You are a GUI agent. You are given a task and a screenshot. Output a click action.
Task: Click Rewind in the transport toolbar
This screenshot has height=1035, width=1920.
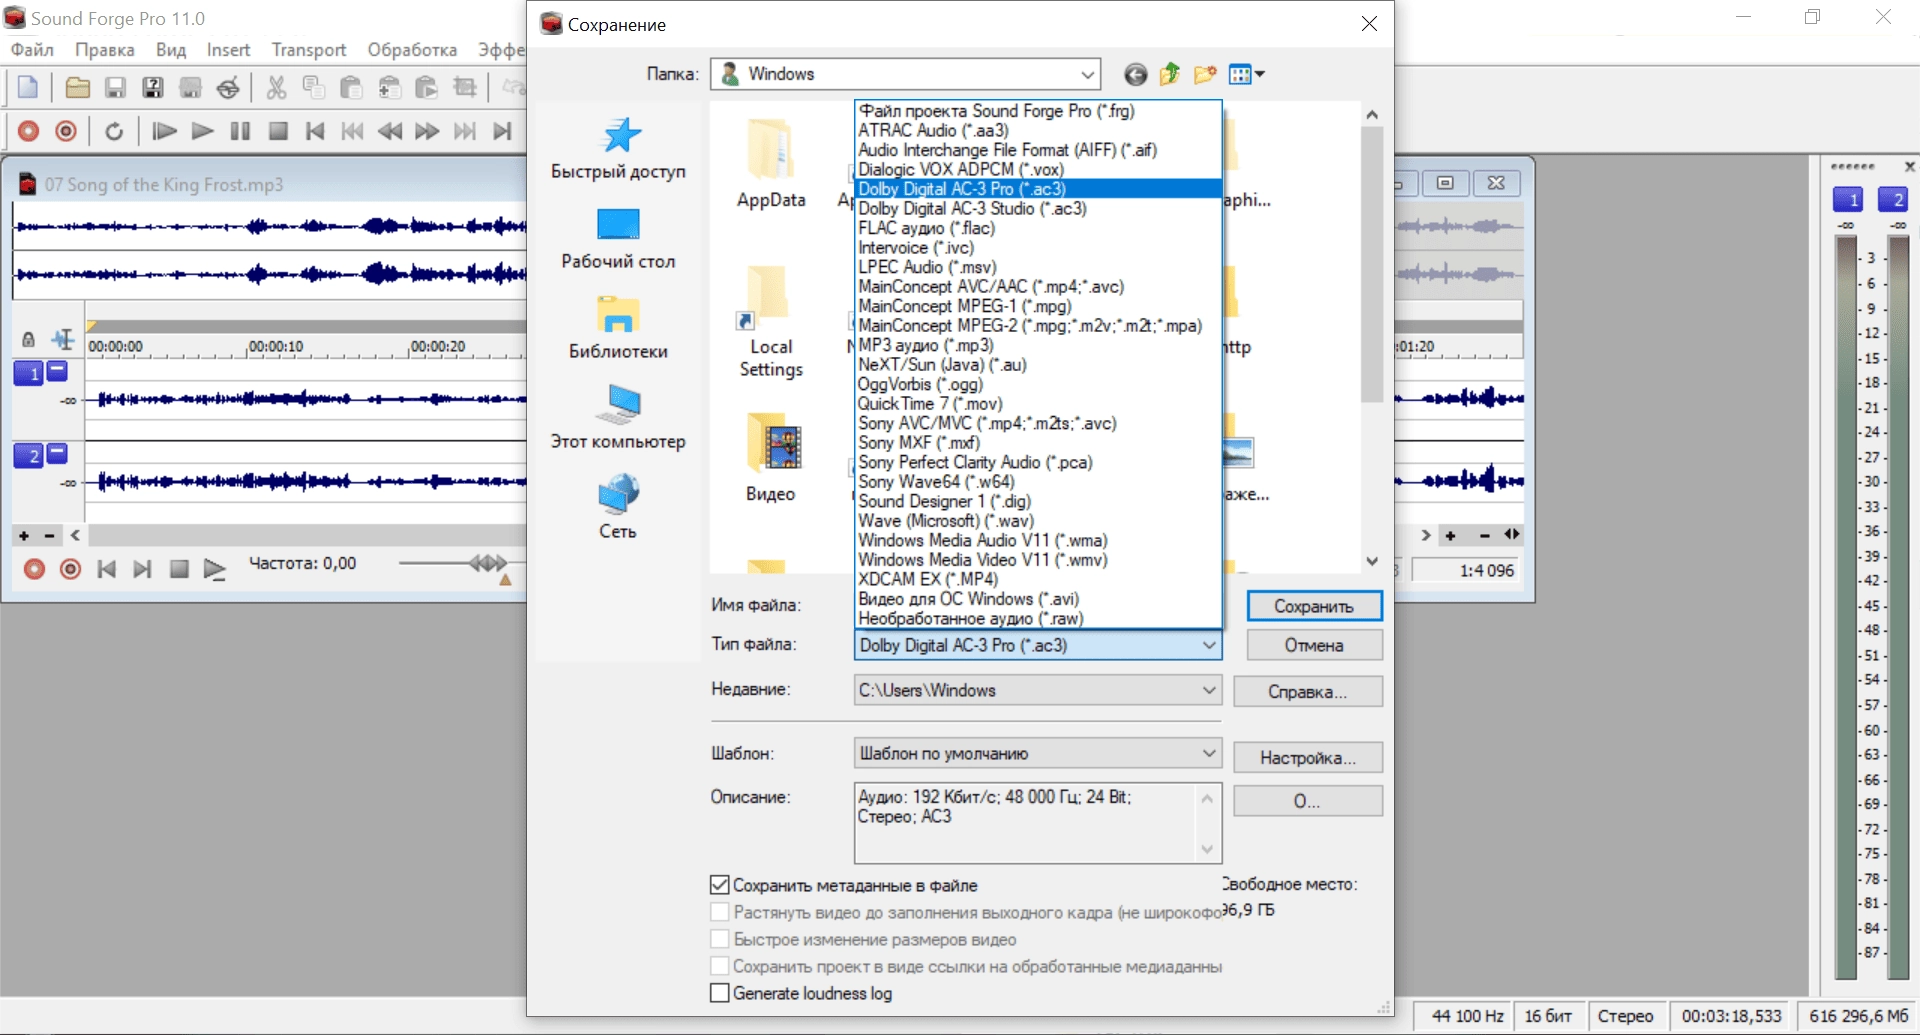390,131
